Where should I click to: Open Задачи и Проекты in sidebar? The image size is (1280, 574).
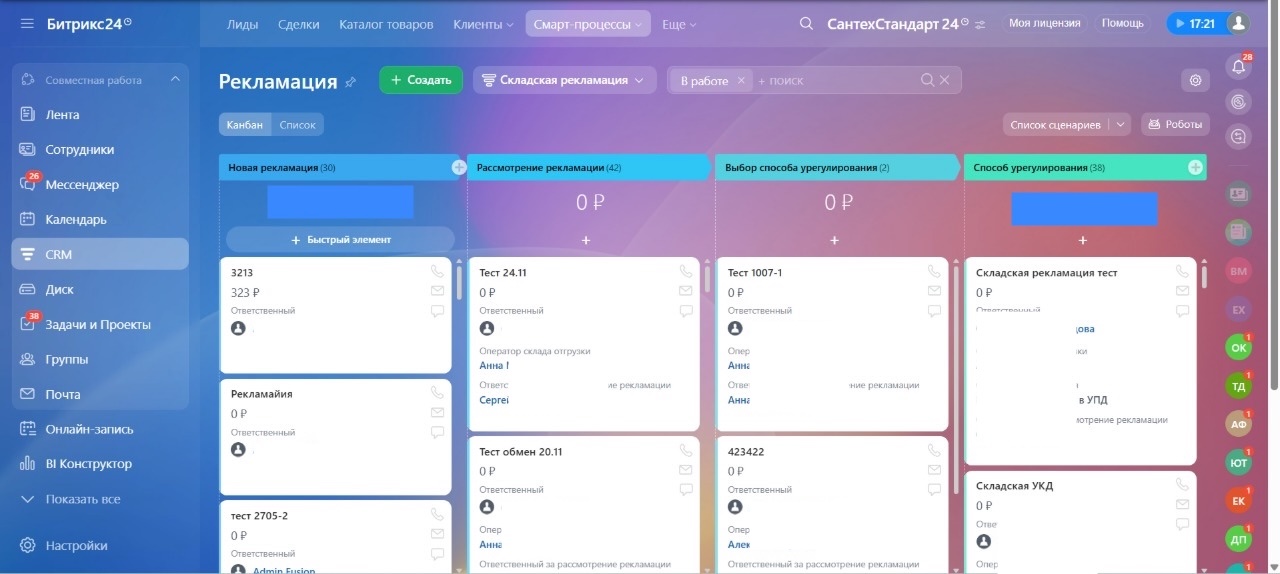100,324
